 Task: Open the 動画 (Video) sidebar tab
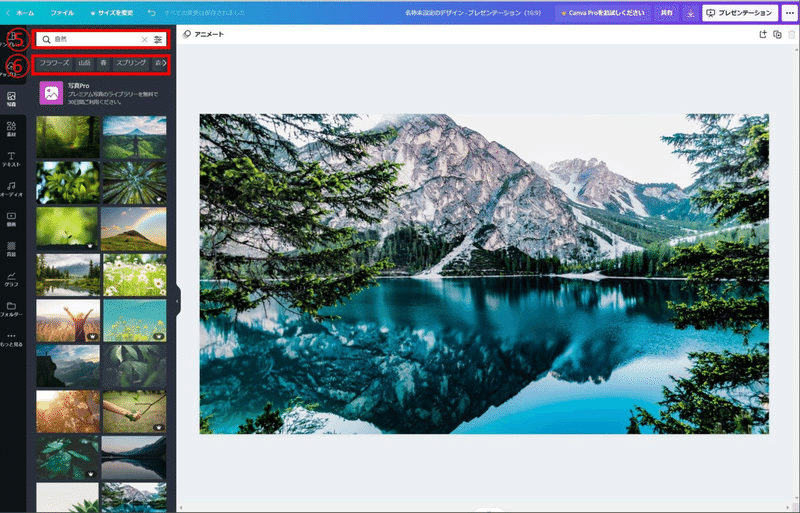click(x=11, y=219)
